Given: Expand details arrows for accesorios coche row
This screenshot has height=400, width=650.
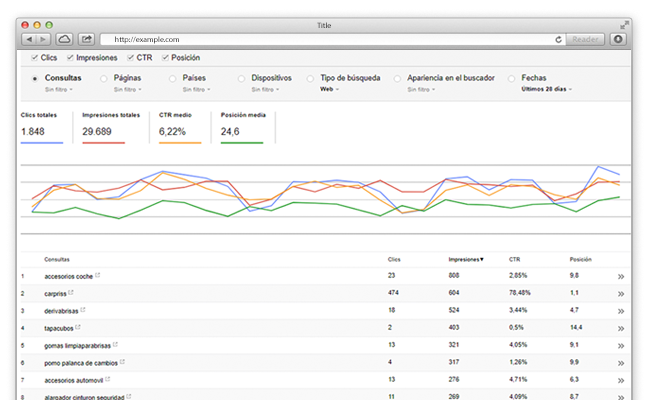Looking at the screenshot, I should click(621, 276).
